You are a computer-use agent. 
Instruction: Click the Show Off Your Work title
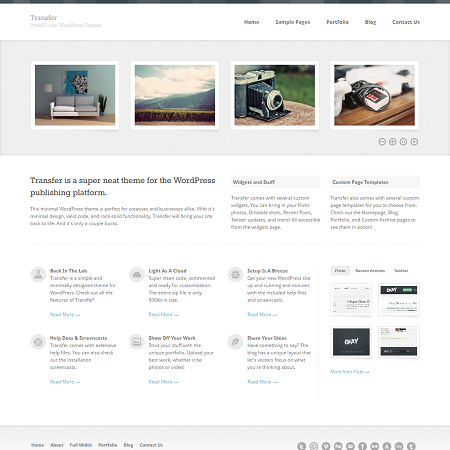(172, 338)
